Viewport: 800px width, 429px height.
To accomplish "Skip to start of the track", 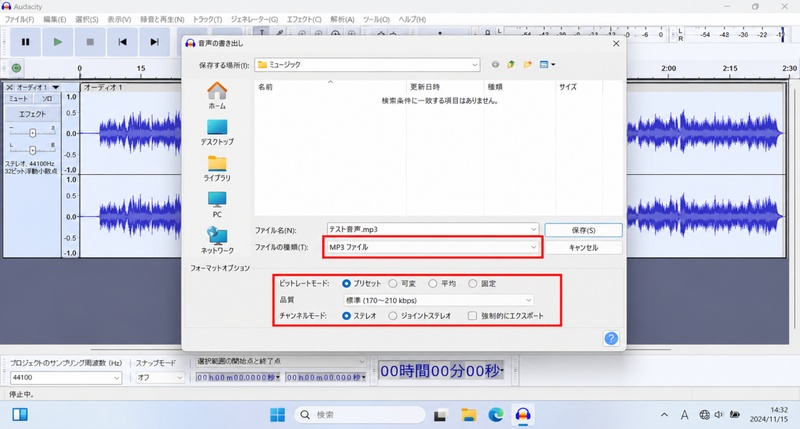I will (x=122, y=42).
